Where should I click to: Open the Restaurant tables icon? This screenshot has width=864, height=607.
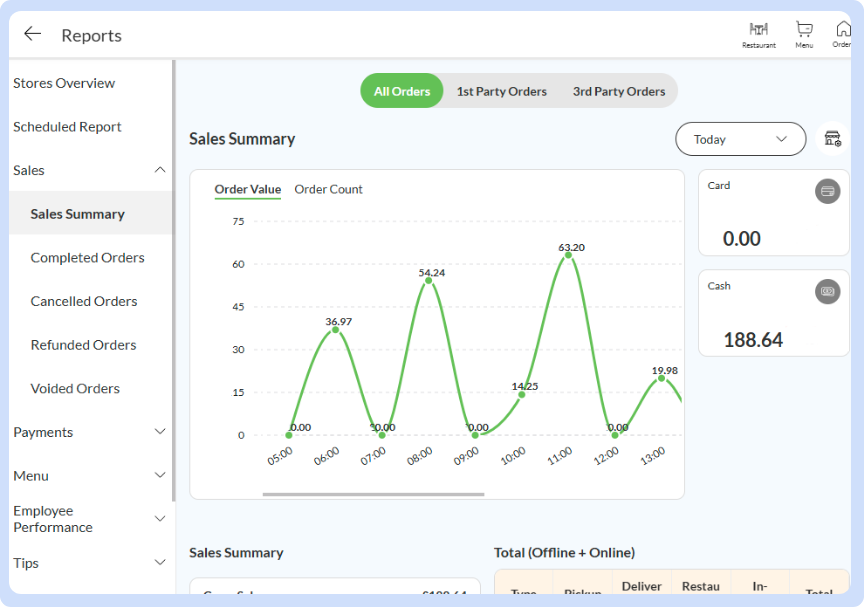pos(759,35)
